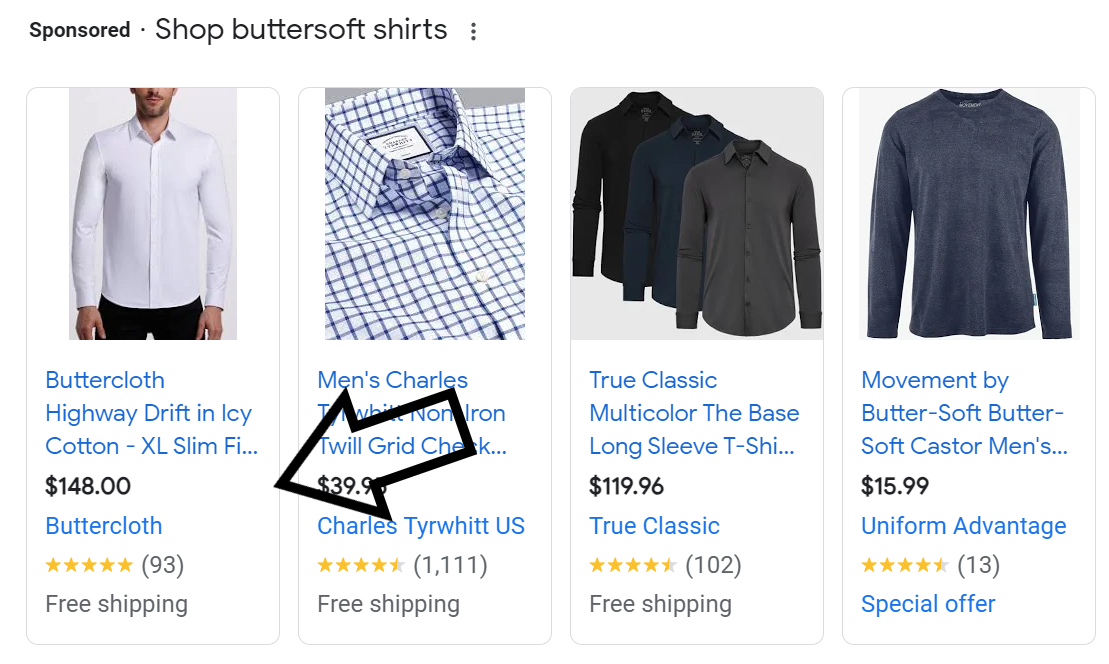Open the Movement by Butter-Soft Castor listing
The width and height of the screenshot is (1109, 664).
pos(963,413)
